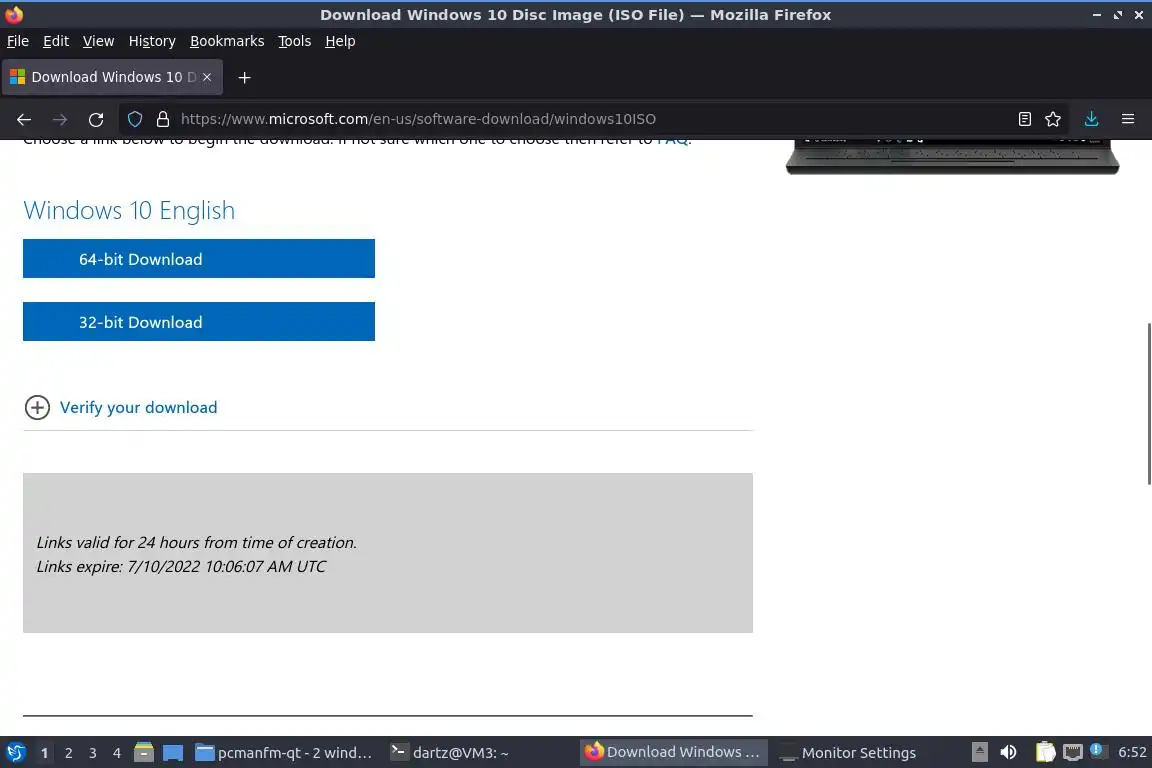Open Firefox application hamburger menu
Viewport: 1152px width, 768px height.
(x=1128, y=119)
